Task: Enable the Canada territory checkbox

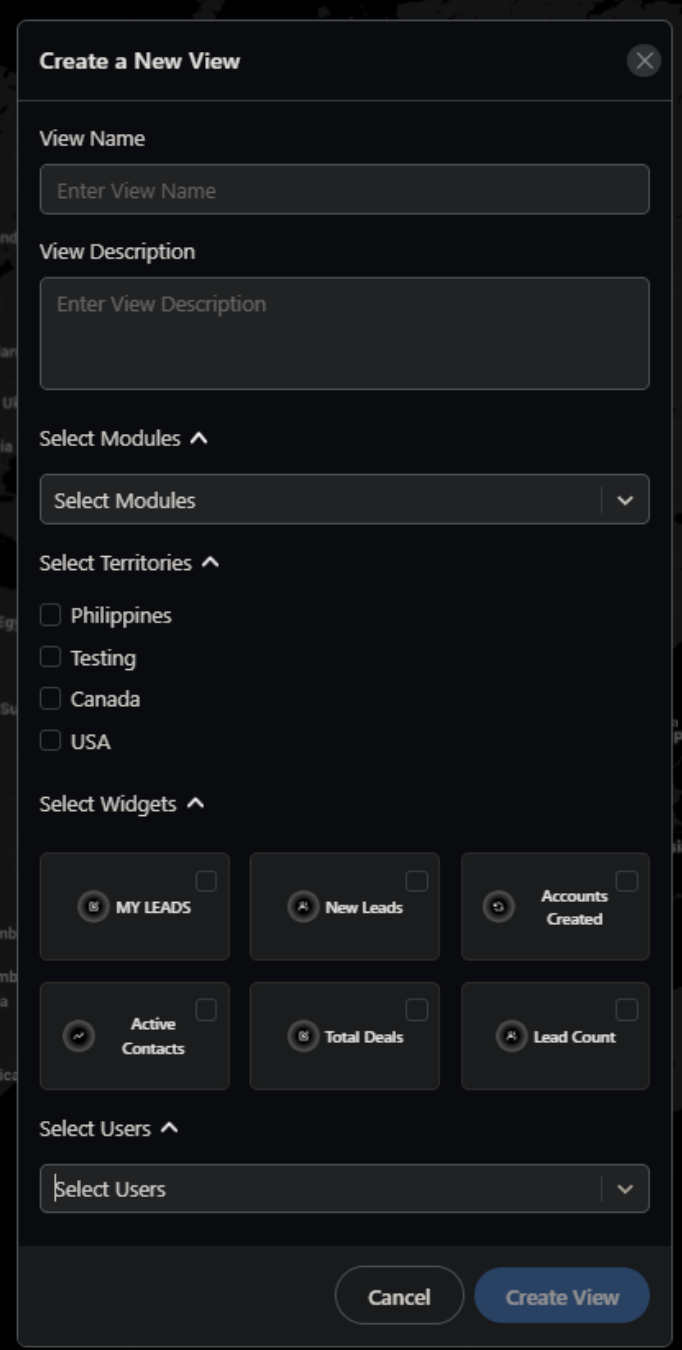Action: [x=50, y=698]
